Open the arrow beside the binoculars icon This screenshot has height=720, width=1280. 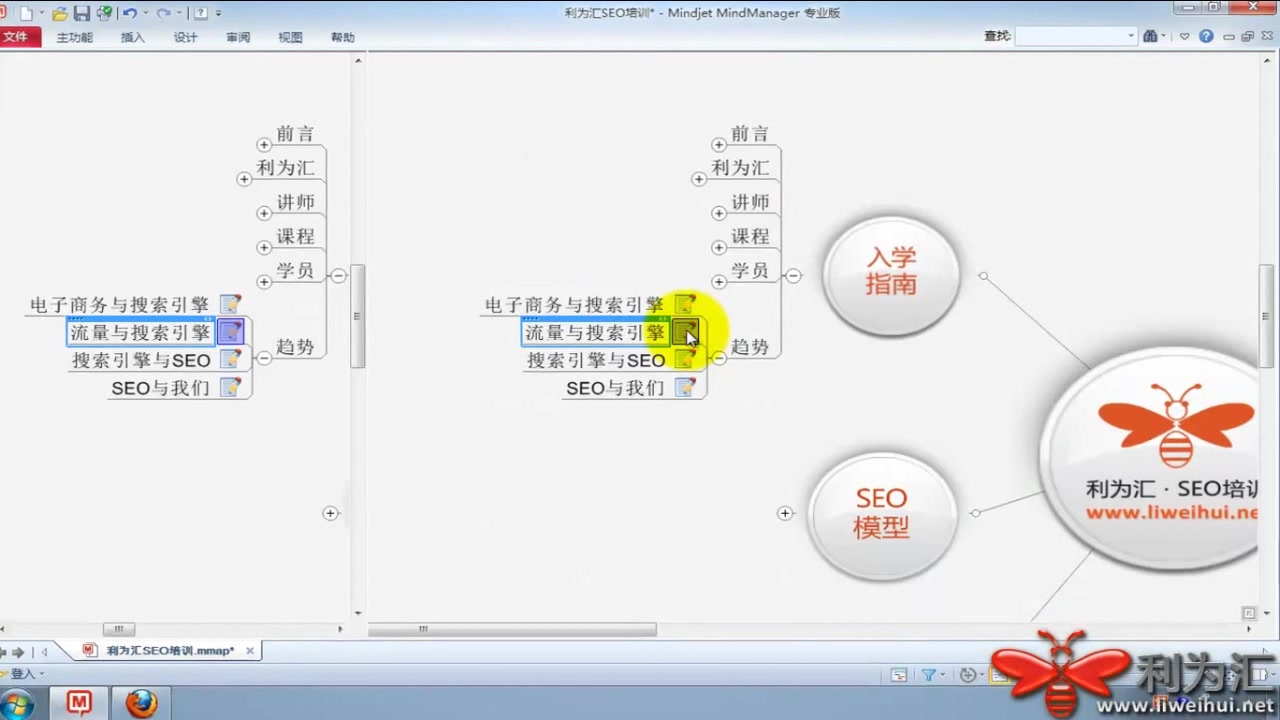tap(1164, 37)
